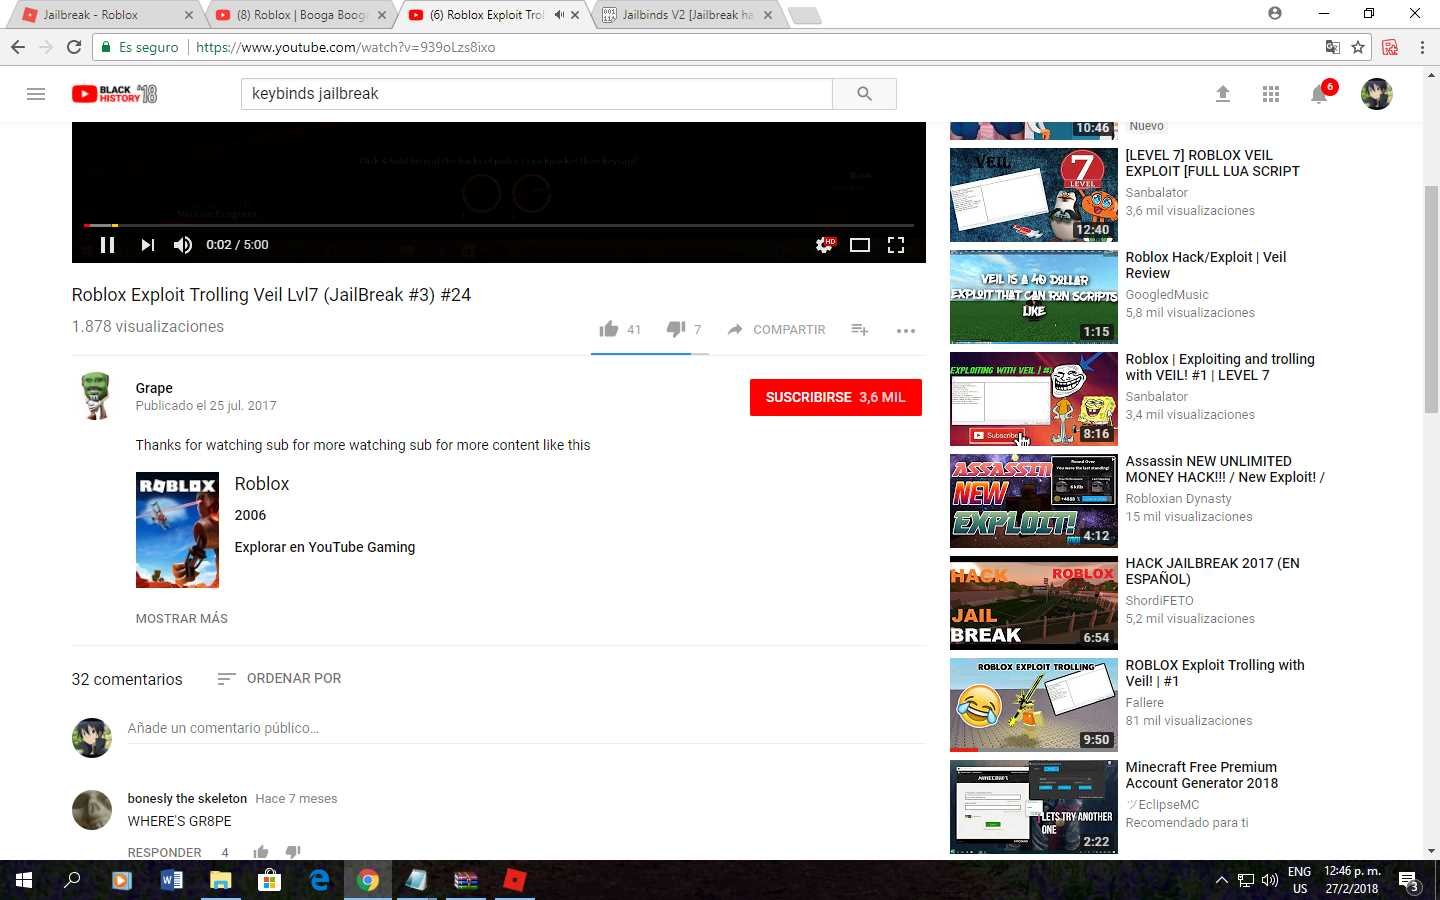The image size is (1440, 900).
Task: Open the Roblox game cover image
Action: click(177, 530)
